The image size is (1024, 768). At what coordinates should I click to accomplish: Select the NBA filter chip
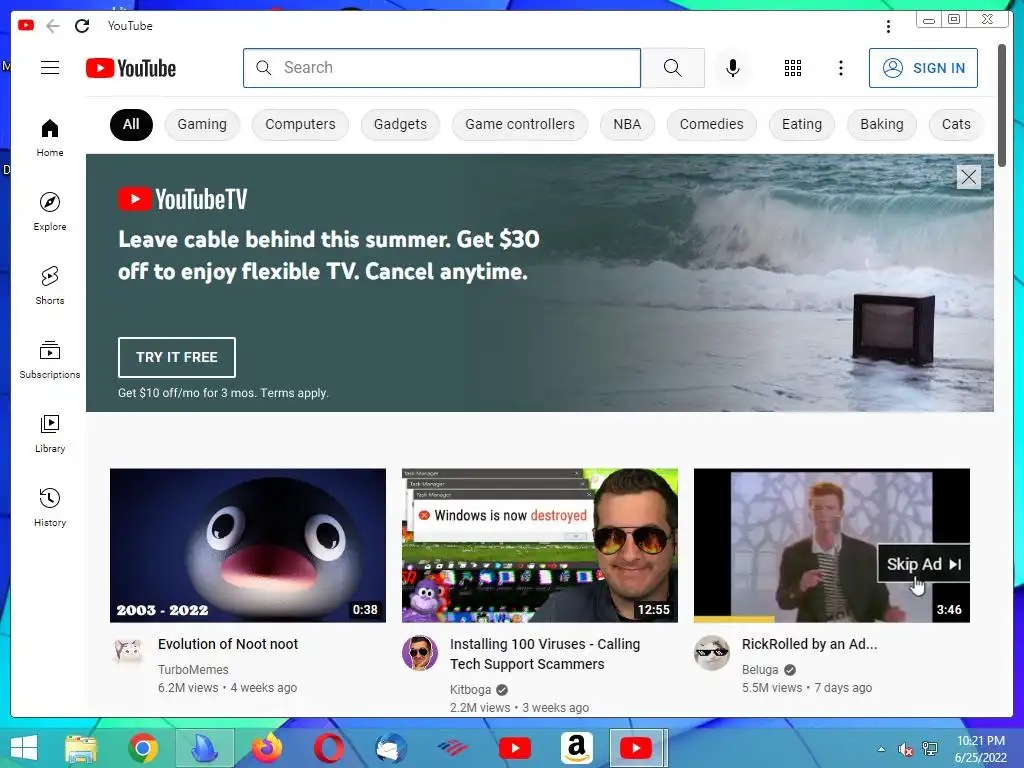(x=627, y=125)
